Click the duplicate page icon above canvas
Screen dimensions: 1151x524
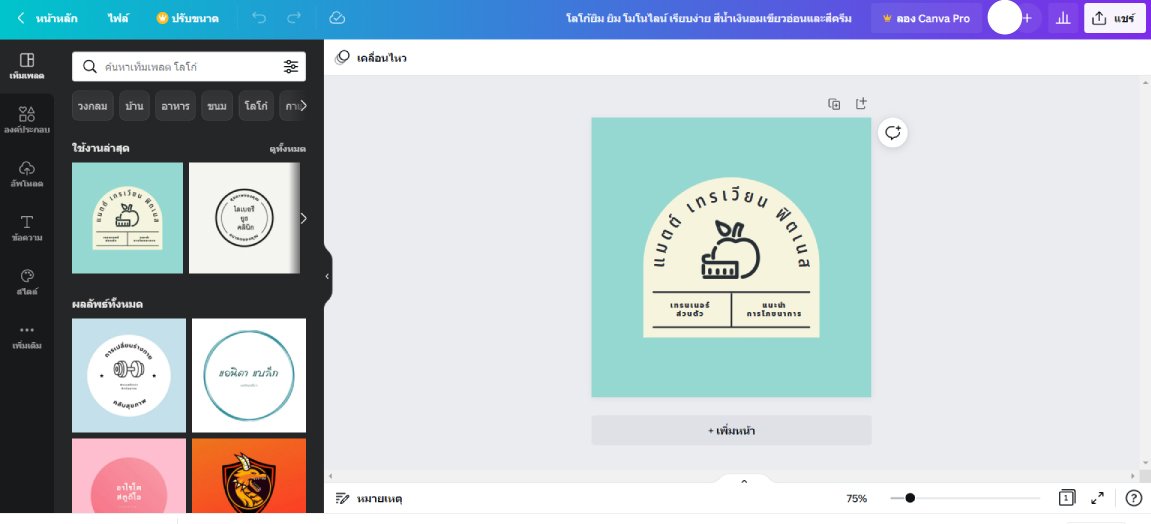(x=834, y=103)
